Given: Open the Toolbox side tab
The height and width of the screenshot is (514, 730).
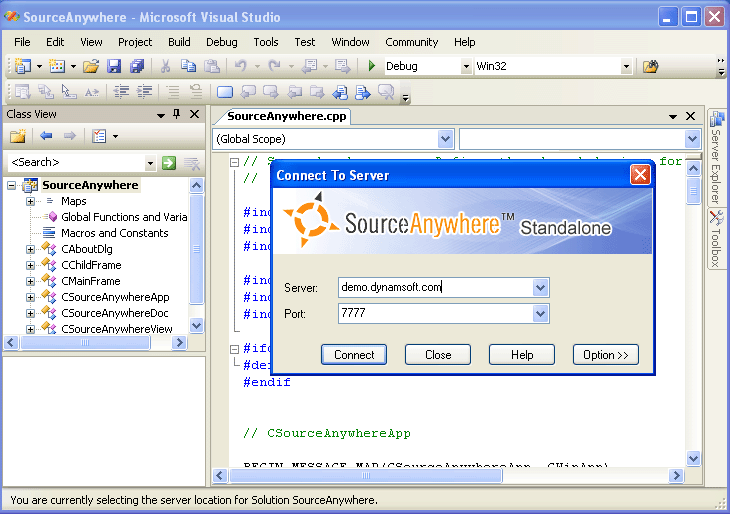Looking at the screenshot, I should (716, 239).
